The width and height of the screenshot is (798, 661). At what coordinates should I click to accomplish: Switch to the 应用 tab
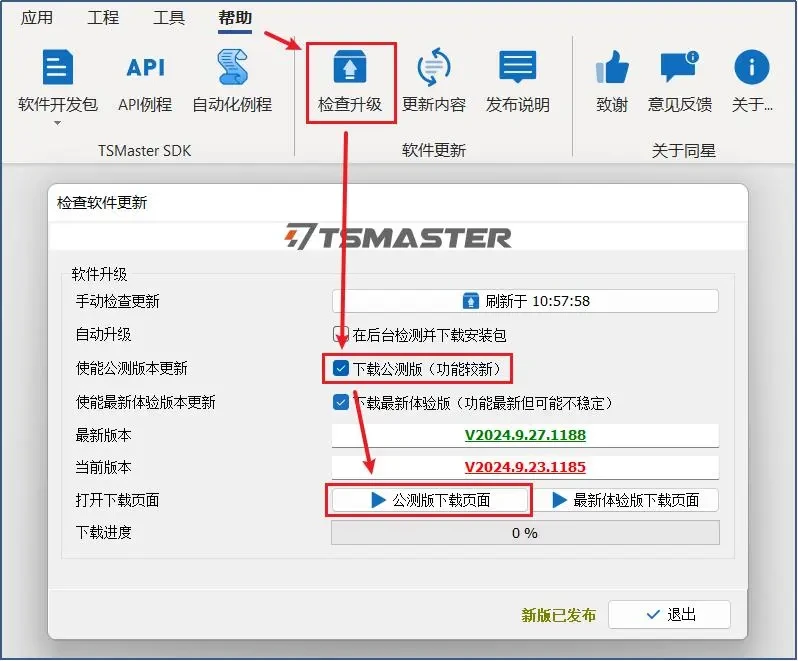37,18
